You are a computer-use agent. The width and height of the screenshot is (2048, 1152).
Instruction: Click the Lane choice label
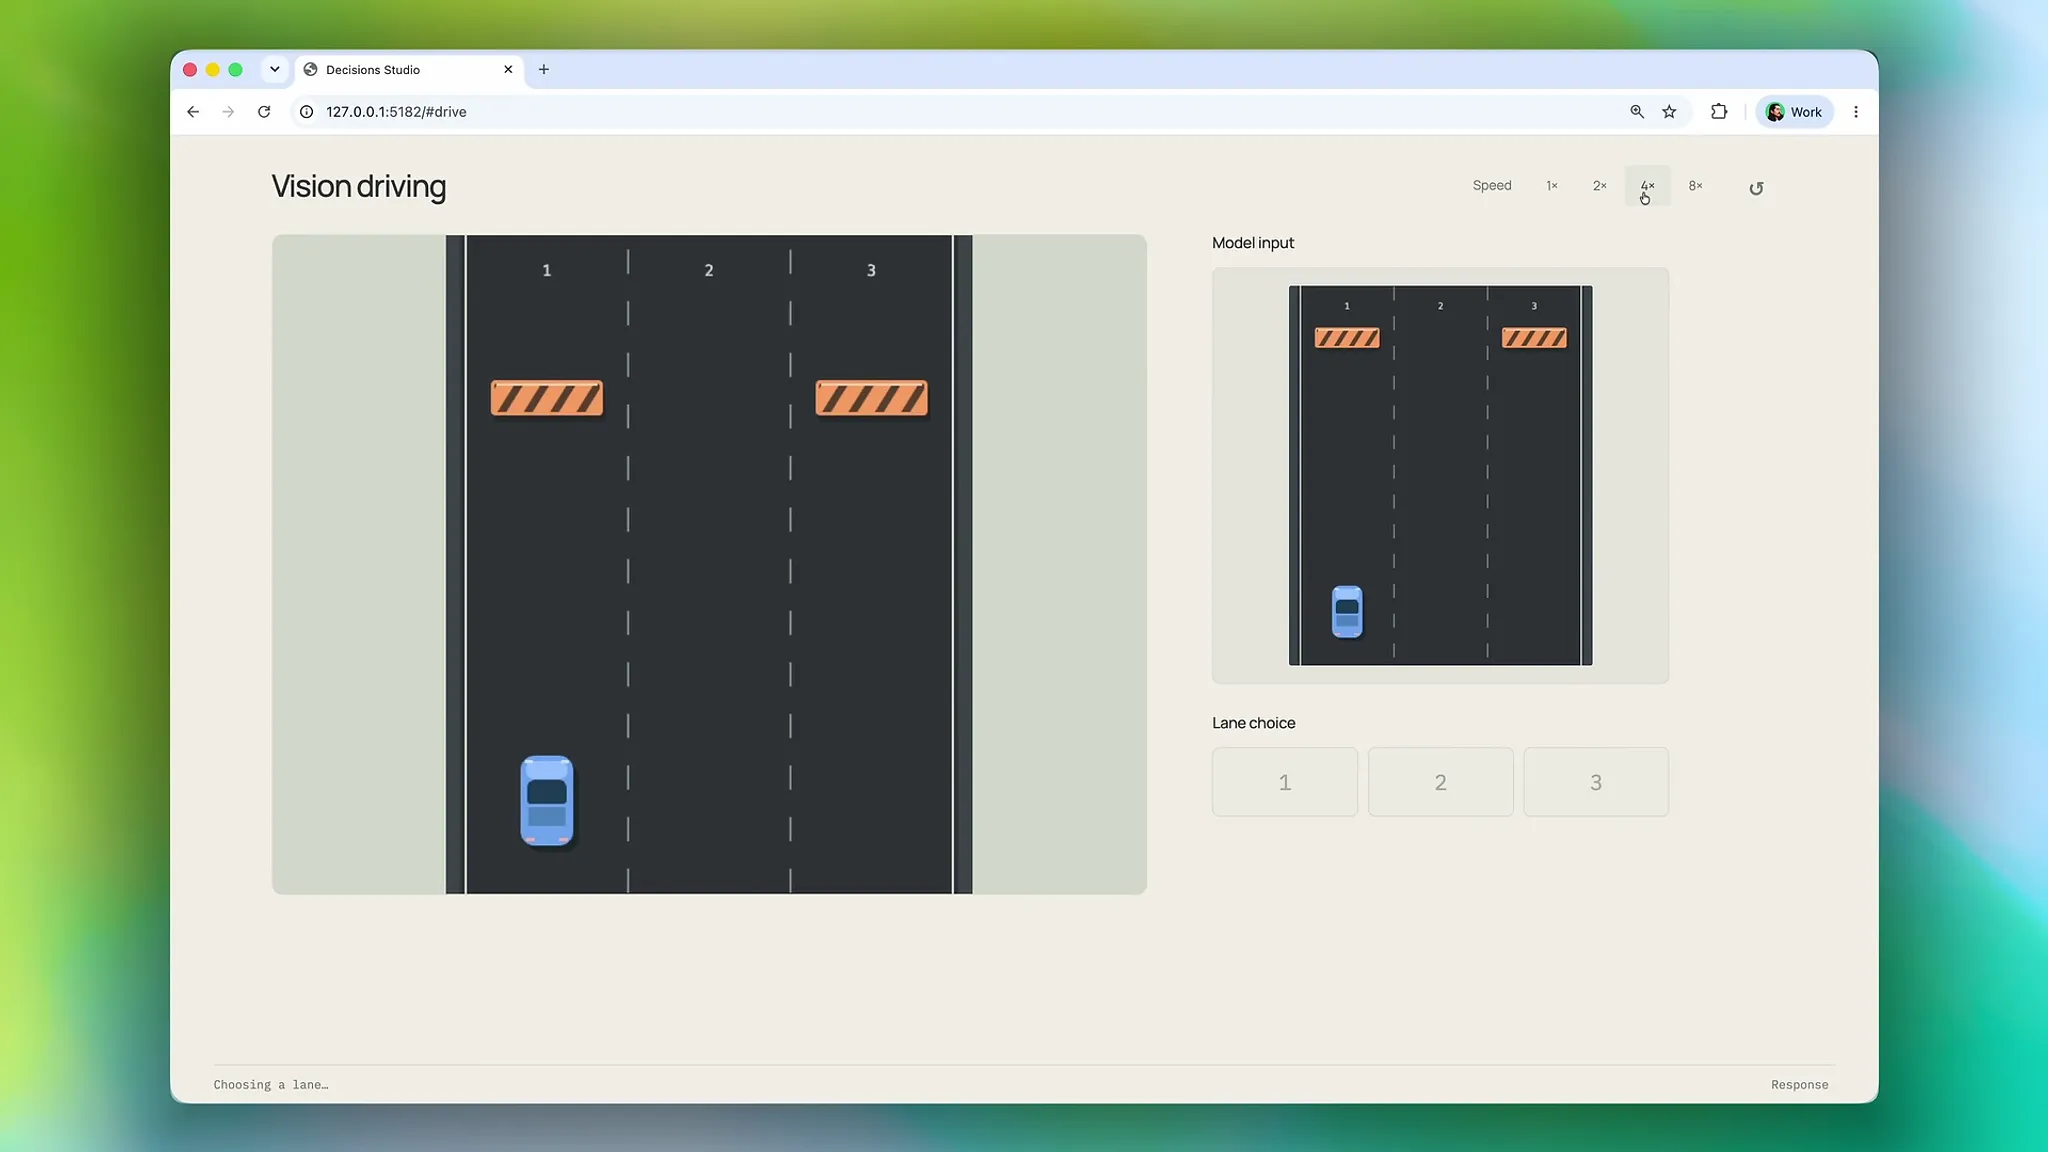(x=1254, y=723)
